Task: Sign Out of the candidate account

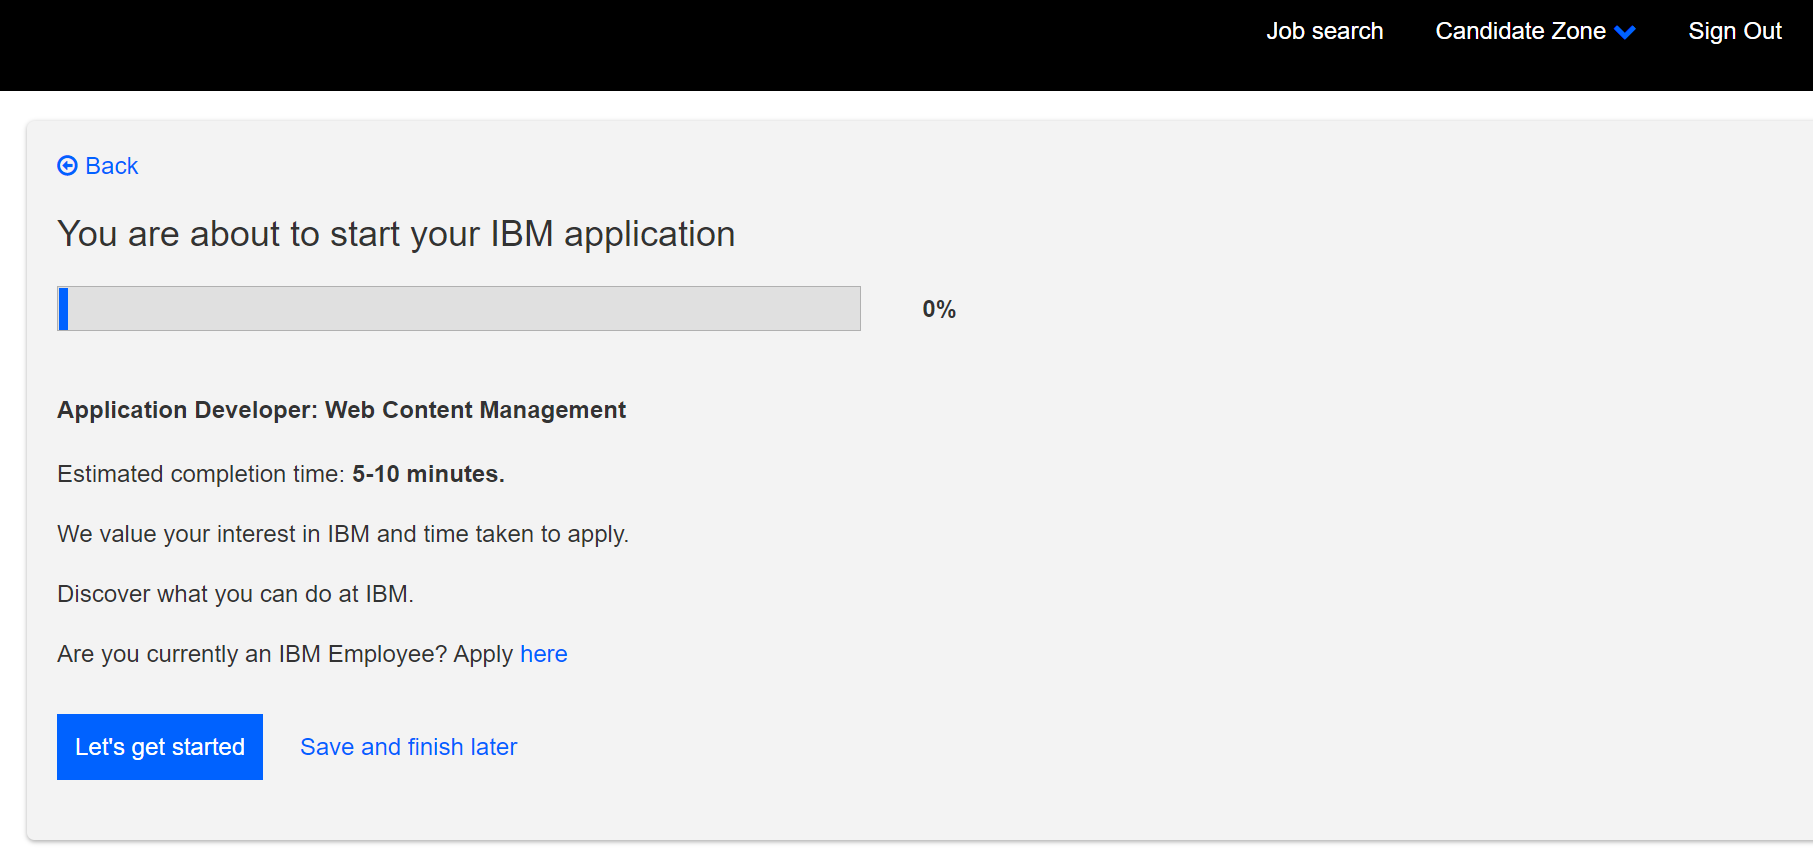Action: point(1734,31)
